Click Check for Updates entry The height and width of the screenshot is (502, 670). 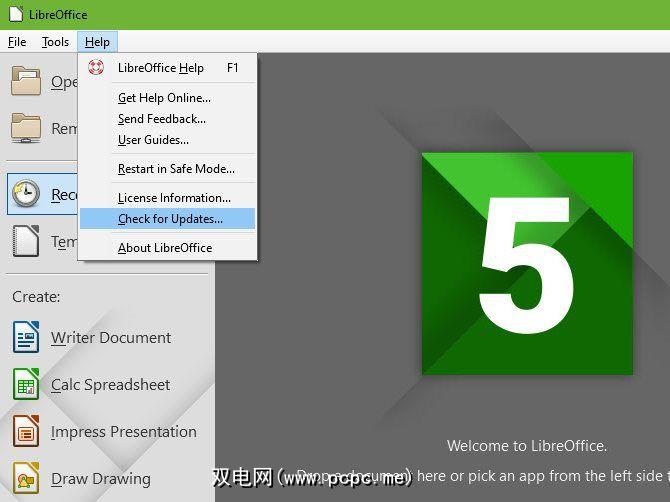coord(168,219)
